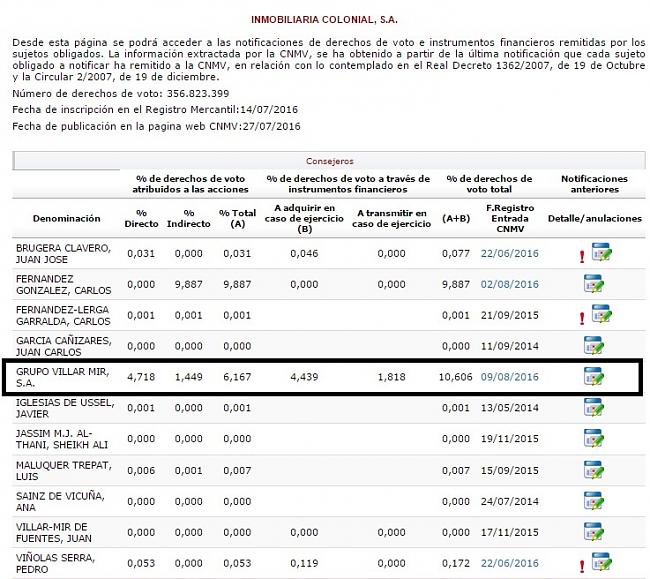
Task: Open detail icon for Iglesias de Ussel
Action: [594, 408]
